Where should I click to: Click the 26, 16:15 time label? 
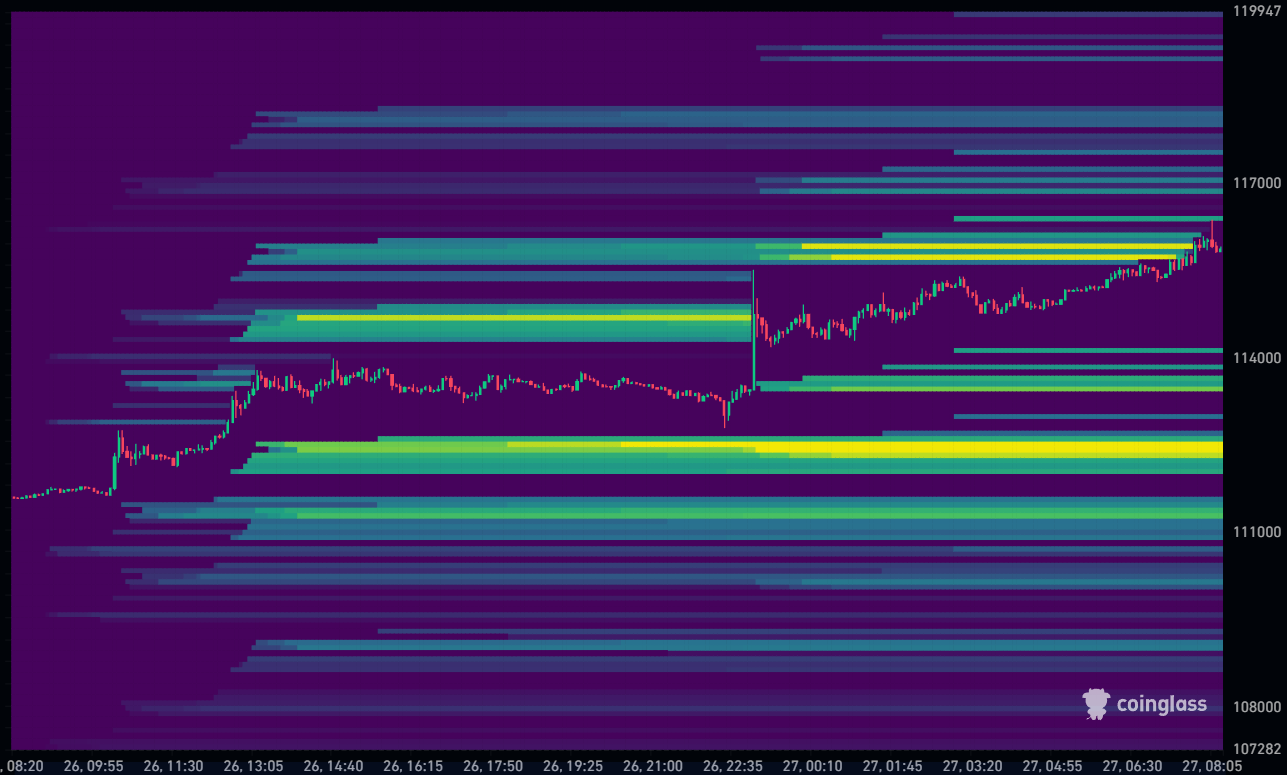tap(413, 766)
